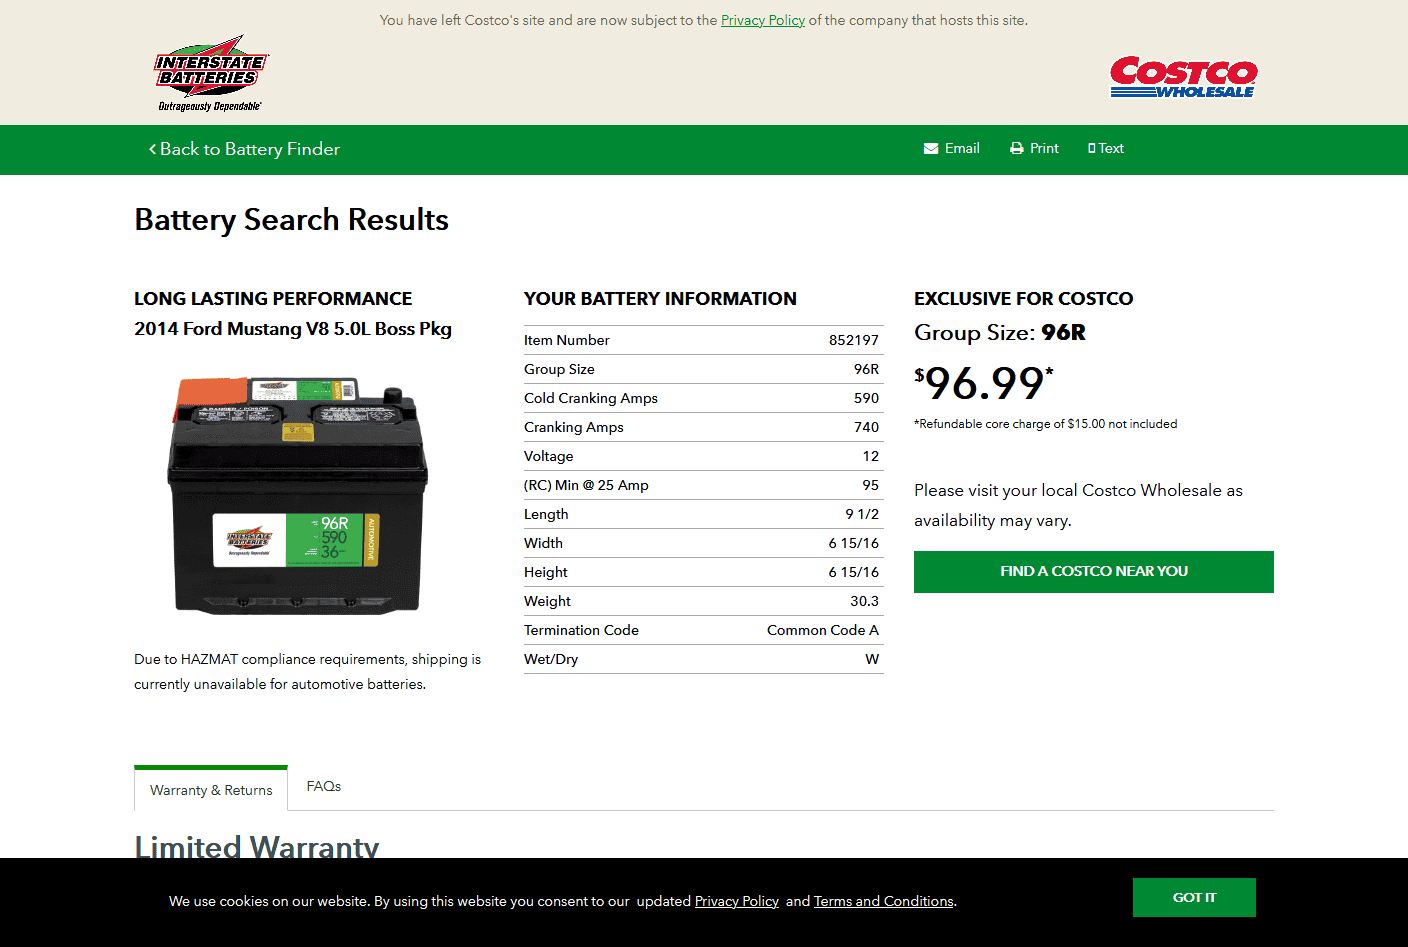The height and width of the screenshot is (947, 1408).
Task: Click the Weight value 30.3
Action: click(x=865, y=601)
